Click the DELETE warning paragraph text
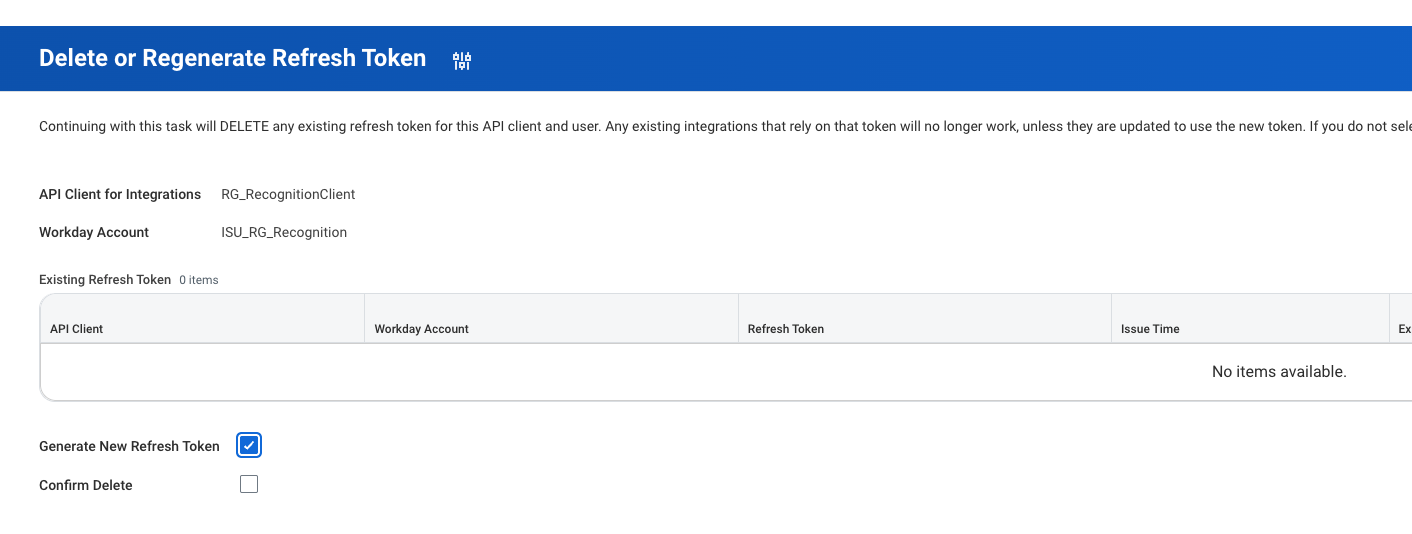This screenshot has width=1412, height=534. (x=725, y=127)
